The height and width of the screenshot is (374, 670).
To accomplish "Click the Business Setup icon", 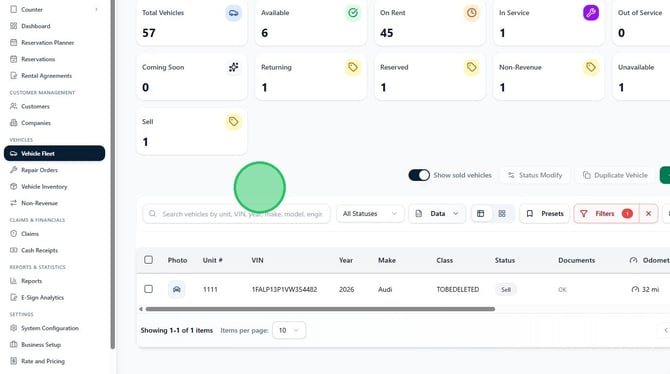I will 14,344.
